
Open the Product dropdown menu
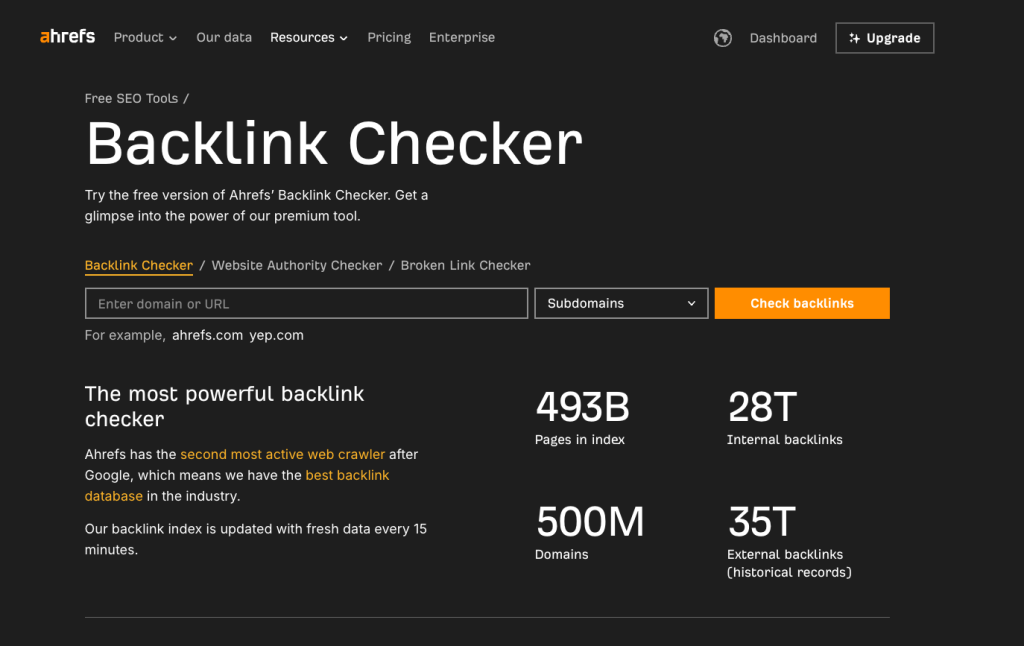click(x=139, y=37)
